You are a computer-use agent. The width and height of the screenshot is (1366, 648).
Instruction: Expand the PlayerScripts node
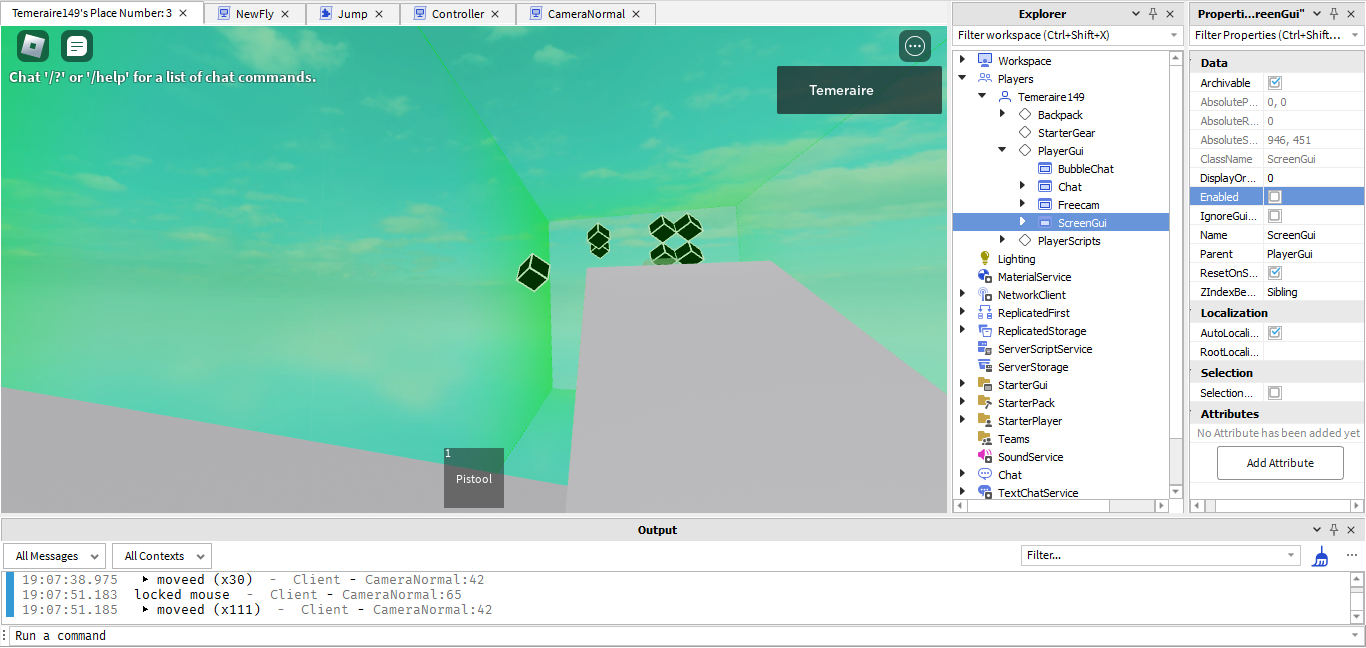(1002, 241)
